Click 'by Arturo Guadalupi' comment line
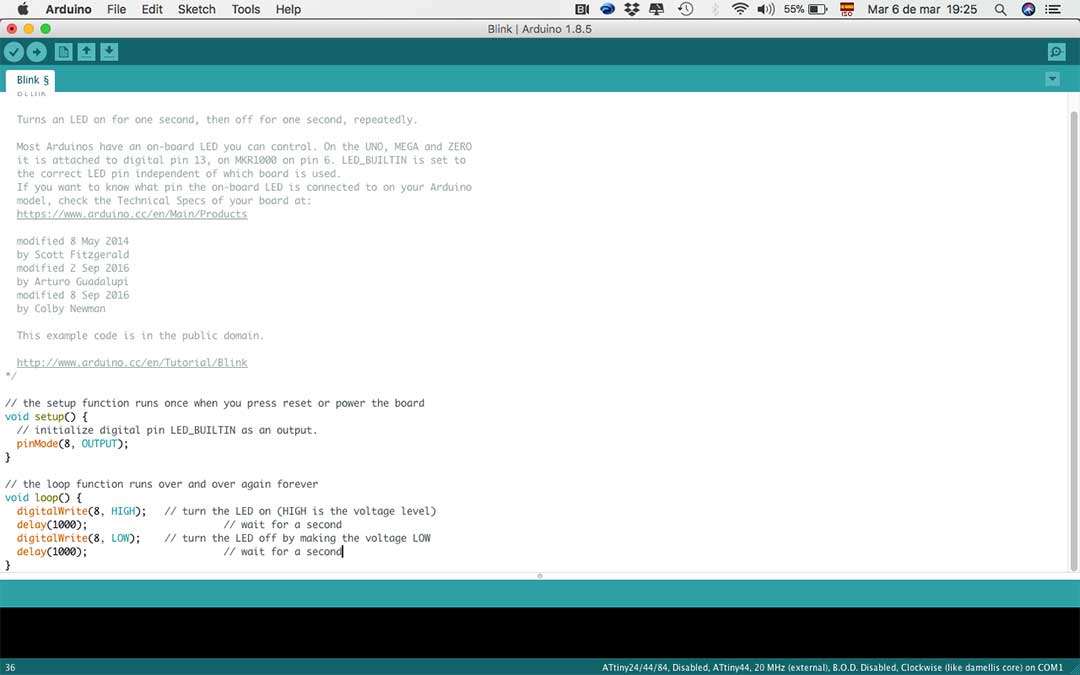 (72, 282)
